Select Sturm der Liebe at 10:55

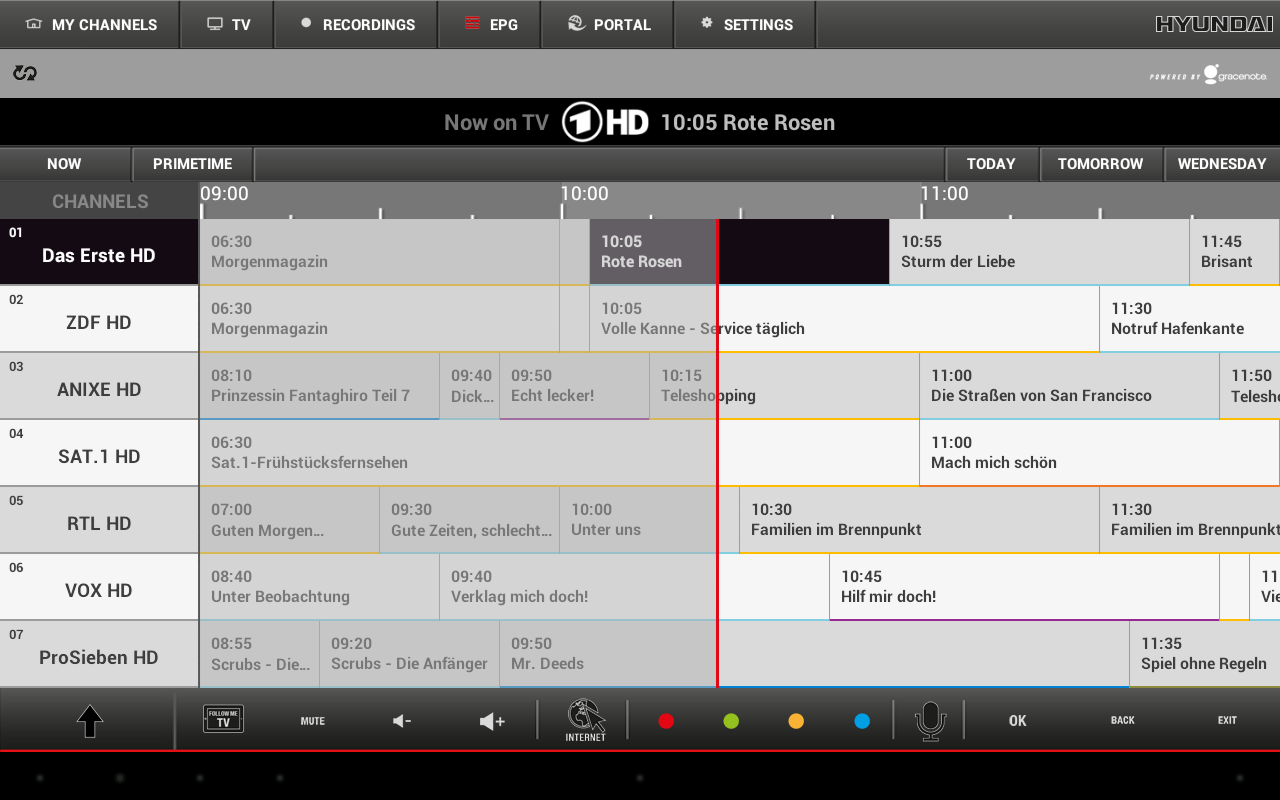point(1039,252)
